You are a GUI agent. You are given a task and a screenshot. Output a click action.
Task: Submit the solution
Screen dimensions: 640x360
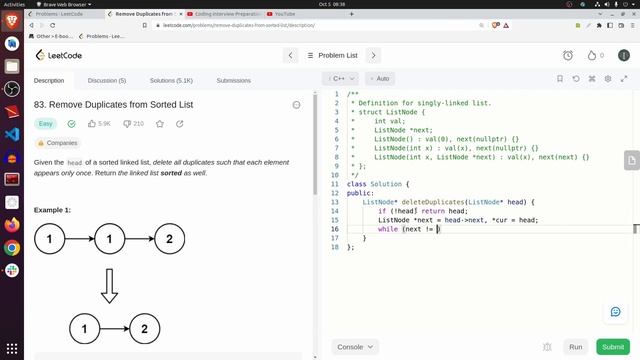click(x=613, y=347)
